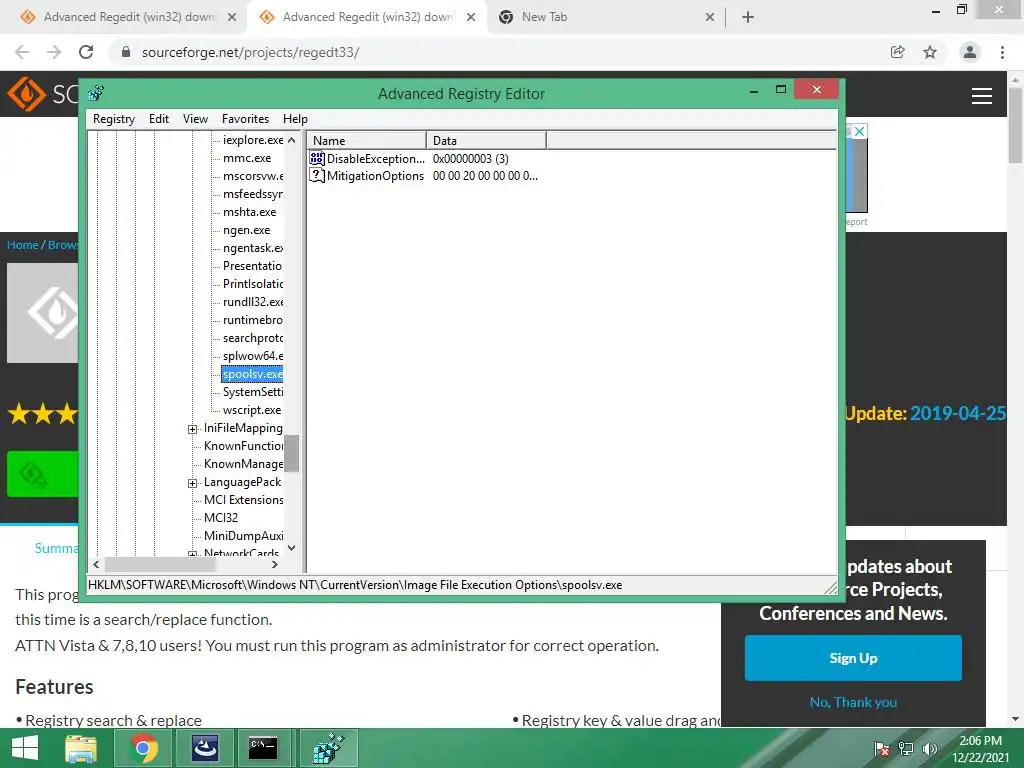
Task: Open the Chrome three-dot menu
Action: pyautogui.click(x=1002, y=52)
